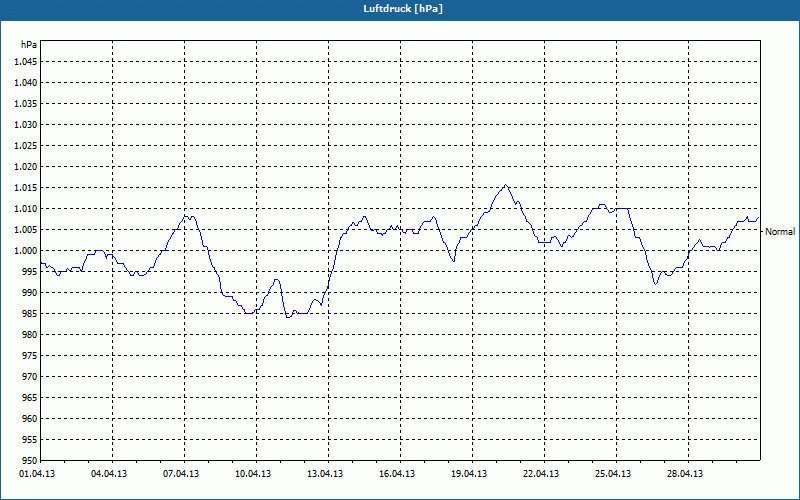Click the 990 pressure label
This screenshot has height=500, width=800.
30,292
